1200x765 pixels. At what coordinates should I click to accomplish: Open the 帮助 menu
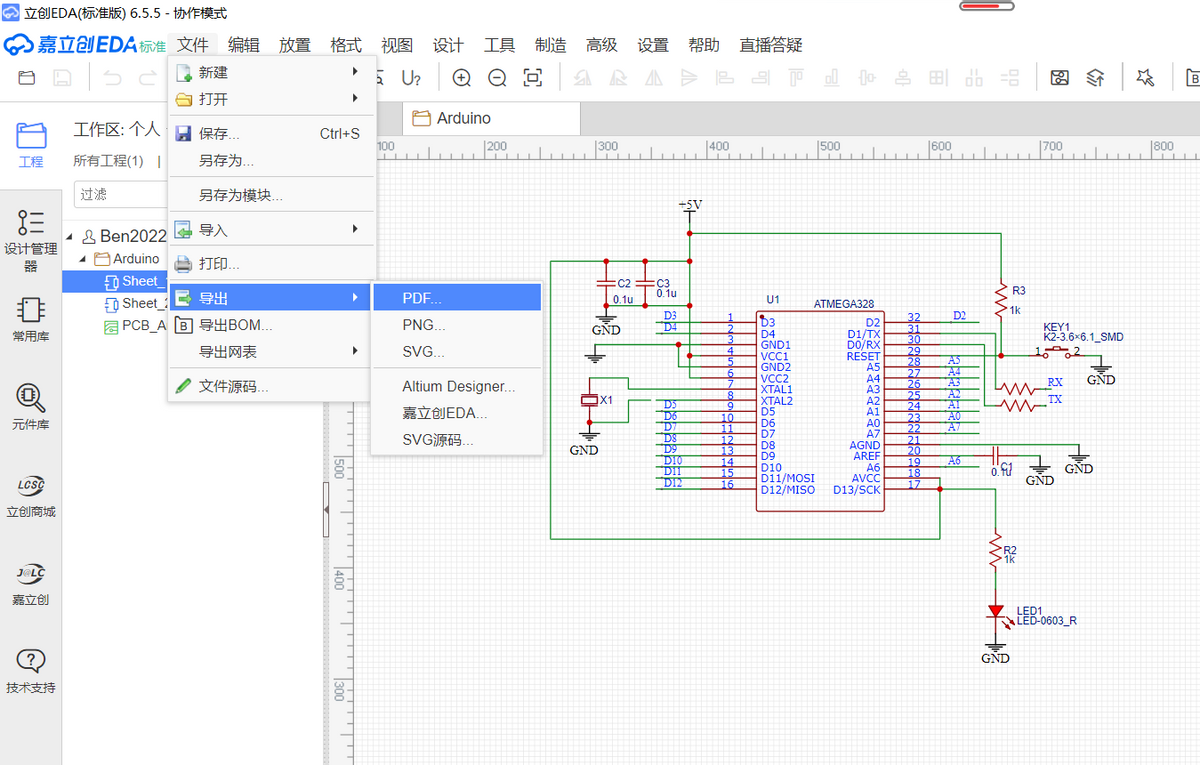(704, 45)
